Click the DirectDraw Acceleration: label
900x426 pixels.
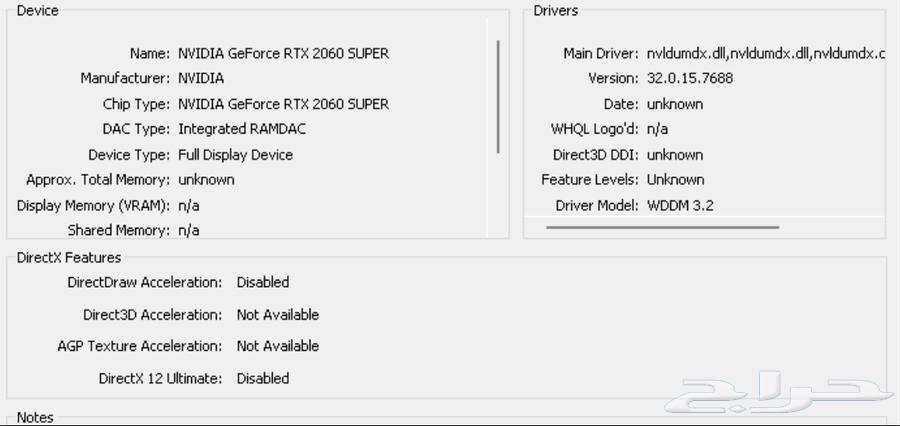pyautogui.click(x=145, y=282)
